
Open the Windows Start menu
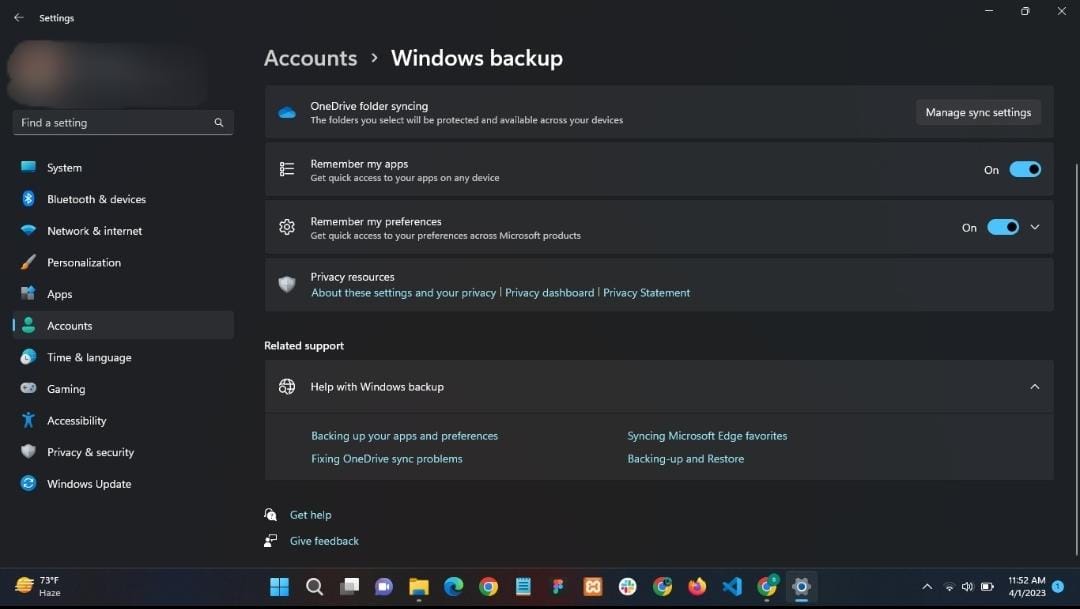coord(279,587)
